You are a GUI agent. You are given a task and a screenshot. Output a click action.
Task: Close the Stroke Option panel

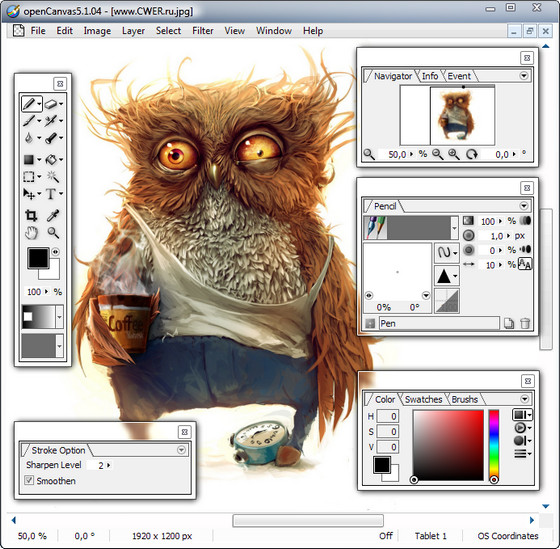coord(184,432)
